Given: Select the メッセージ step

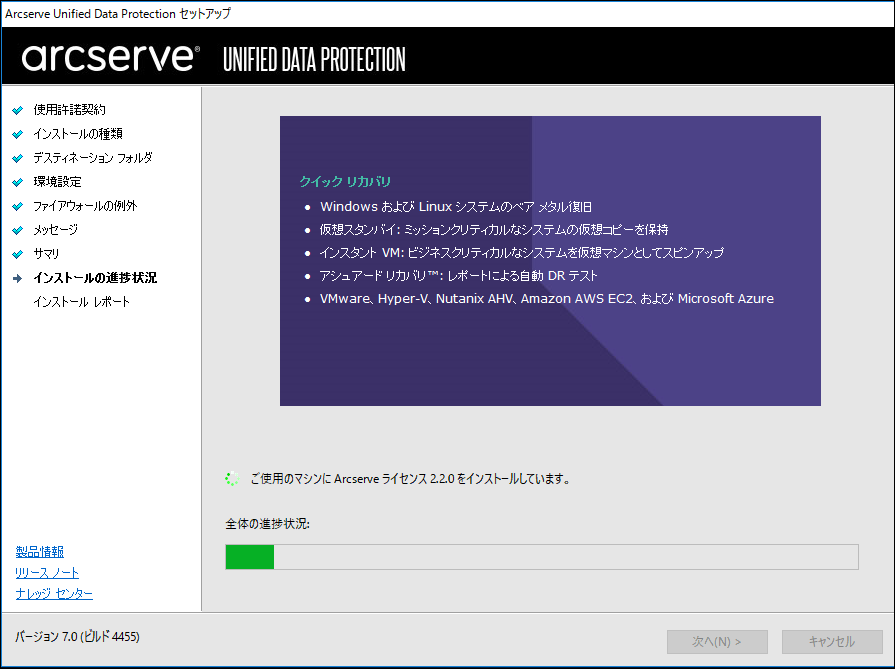Looking at the screenshot, I should [55, 229].
